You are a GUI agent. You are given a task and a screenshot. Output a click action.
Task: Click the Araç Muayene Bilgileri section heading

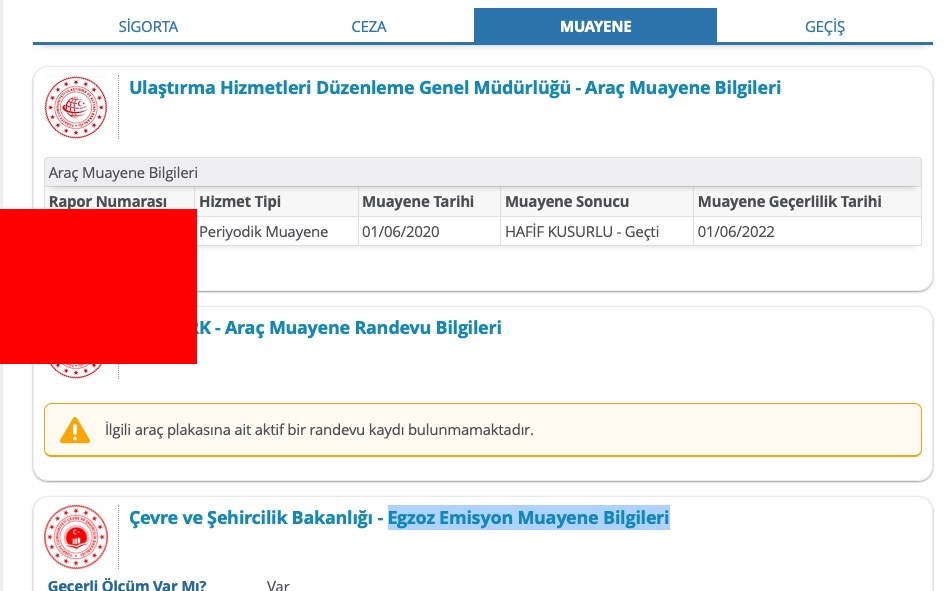[455, 88]
